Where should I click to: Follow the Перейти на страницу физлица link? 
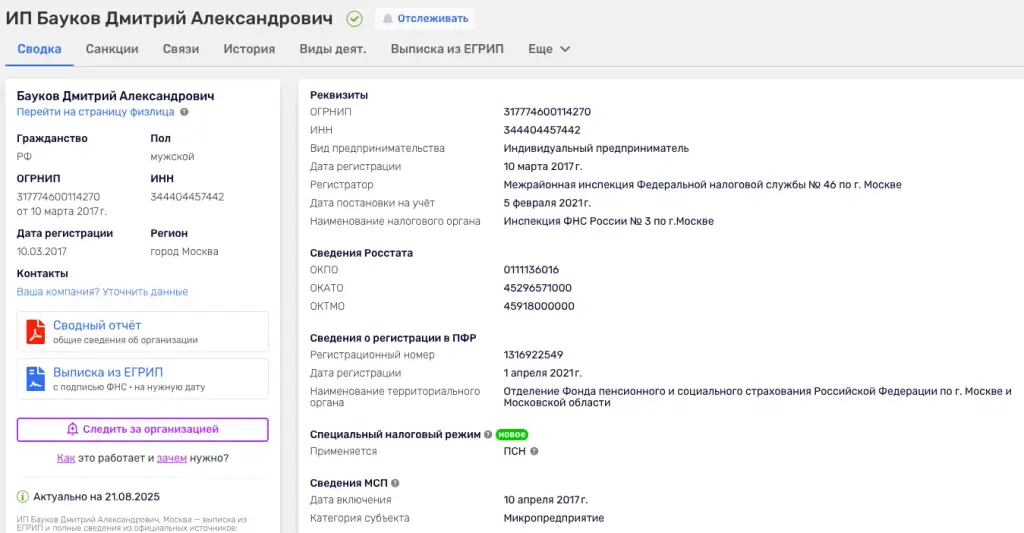point(95,112)
